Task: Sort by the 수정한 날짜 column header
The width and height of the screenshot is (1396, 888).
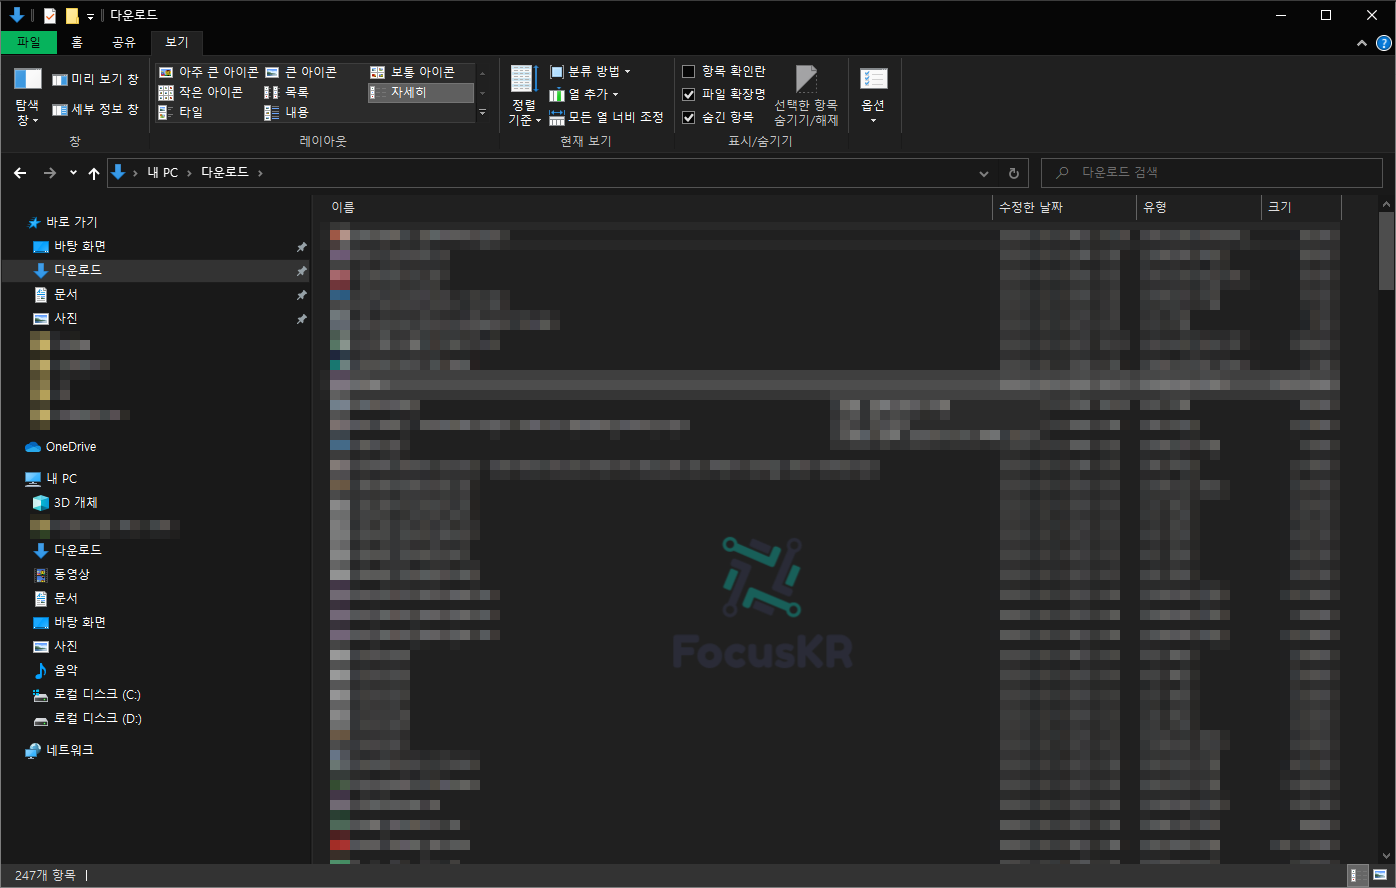Action: 1064,207
